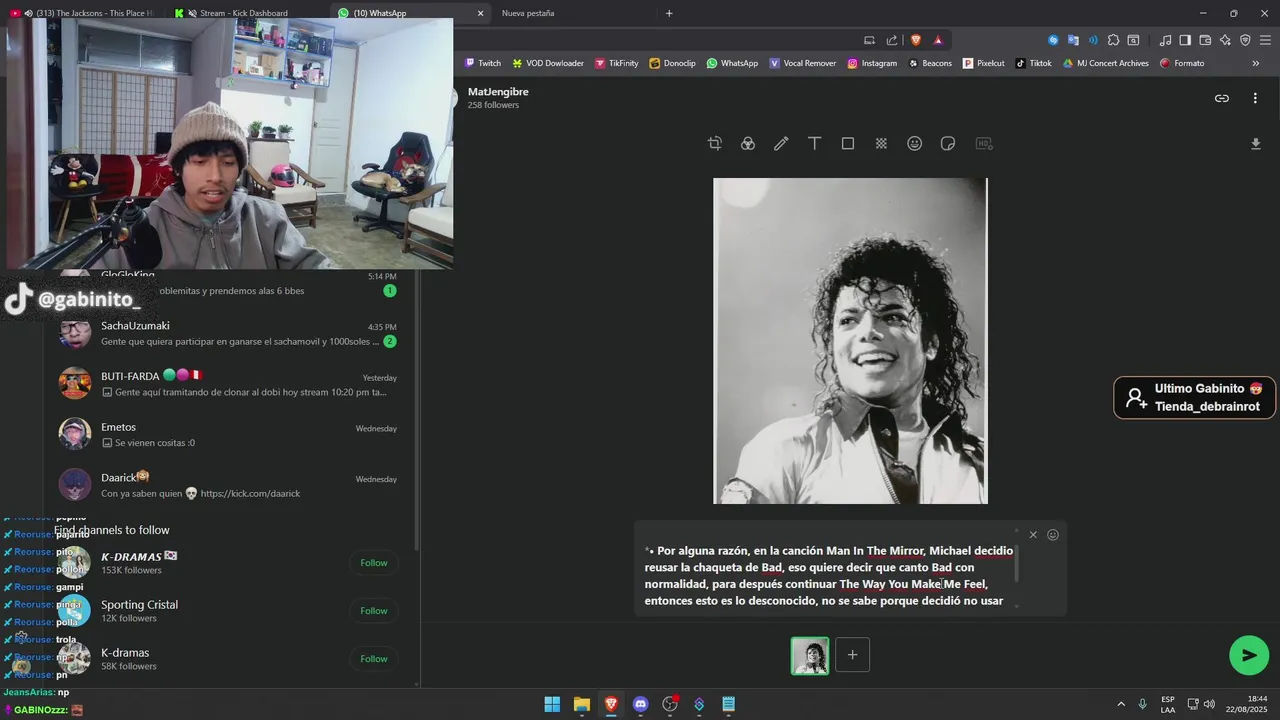Open Discord from the taskbar
The height and width of the screenshot is (720, 1280).
coord(641,704)
